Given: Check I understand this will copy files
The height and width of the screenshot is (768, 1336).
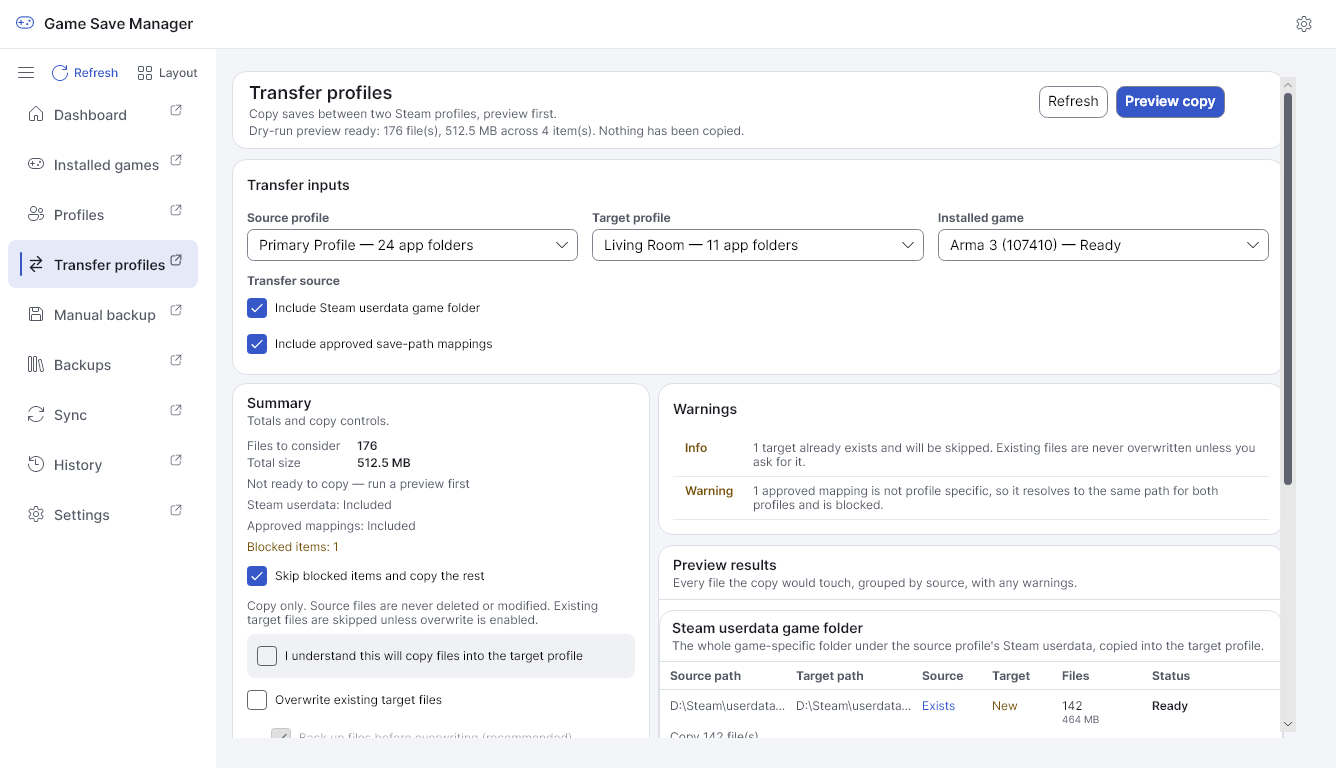Looking at the screenshot, I should point(267,656).
